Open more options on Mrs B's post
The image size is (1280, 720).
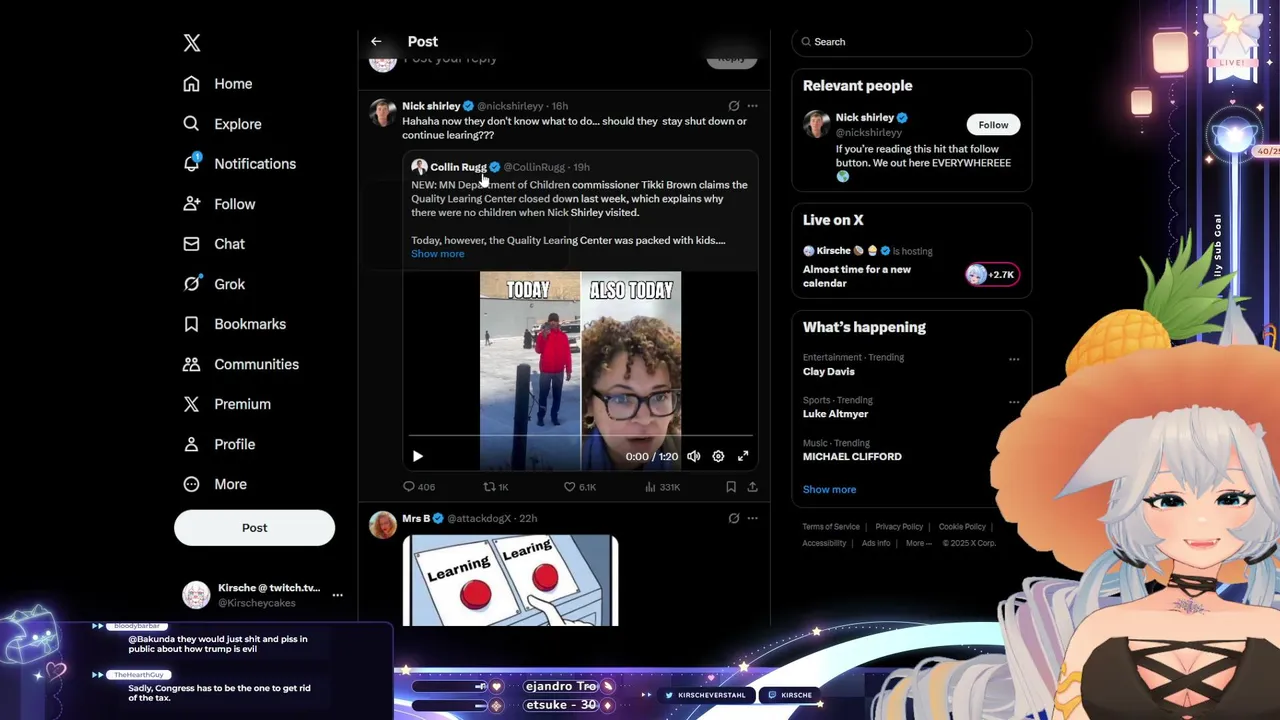(752, 518)
